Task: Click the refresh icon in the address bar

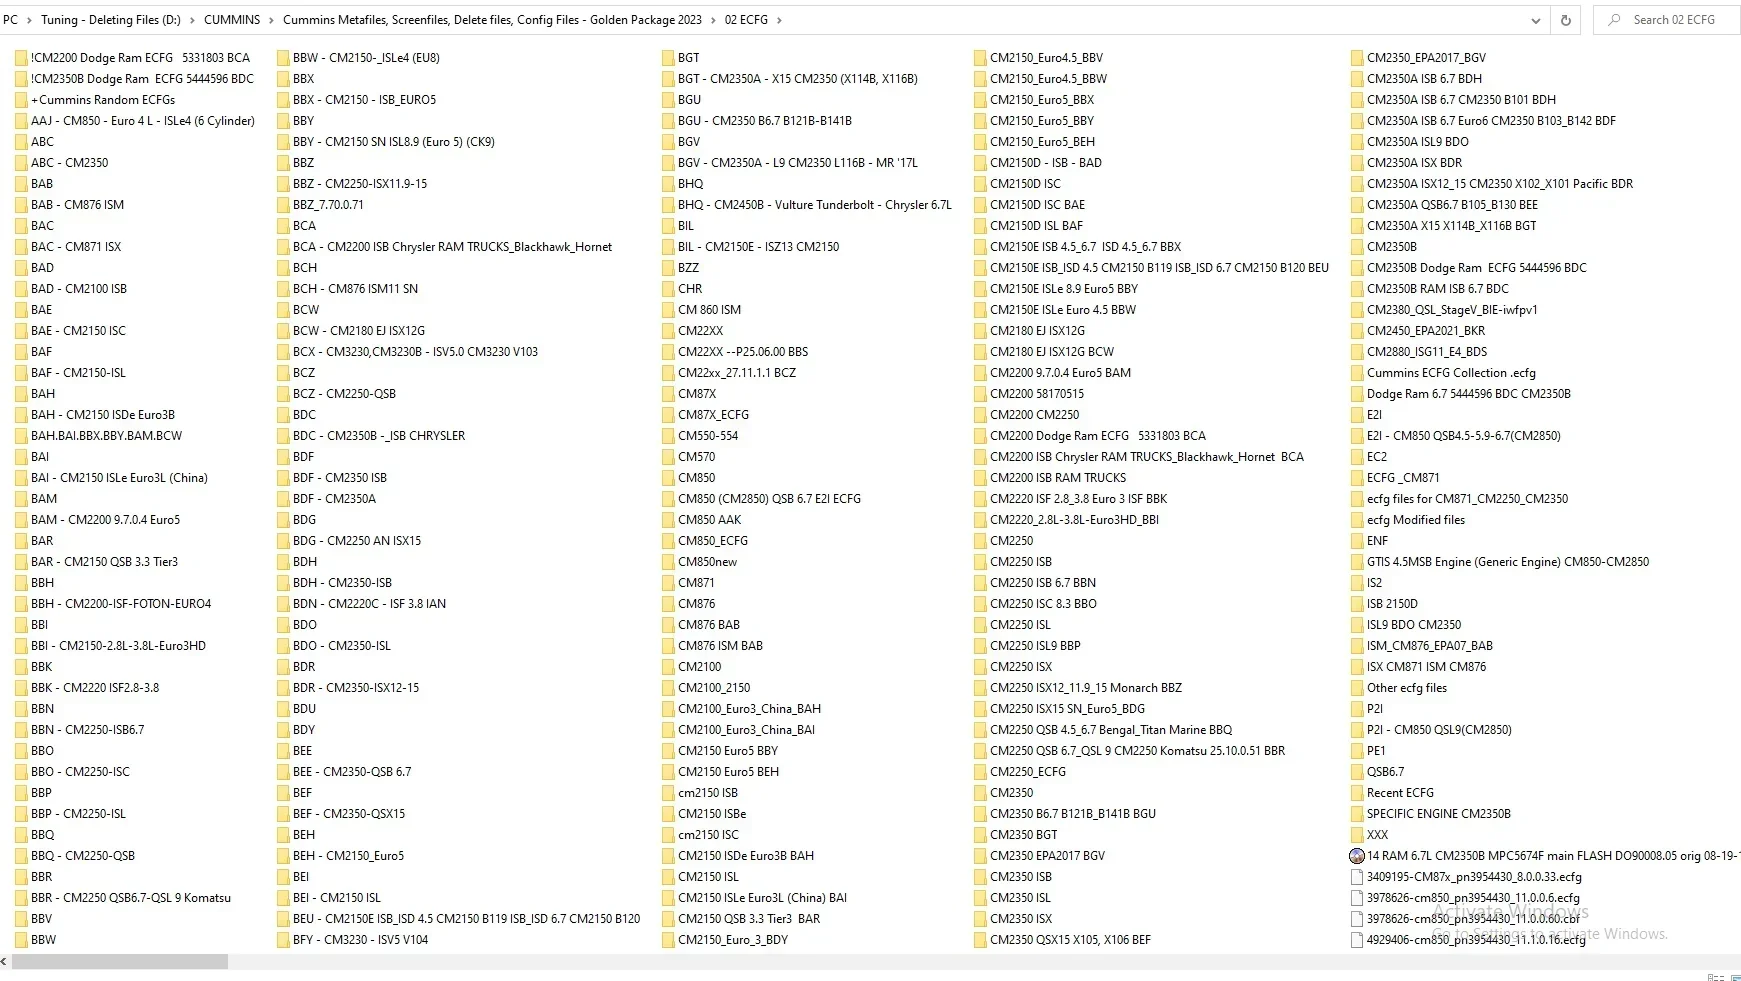Action: (1565, 19)
